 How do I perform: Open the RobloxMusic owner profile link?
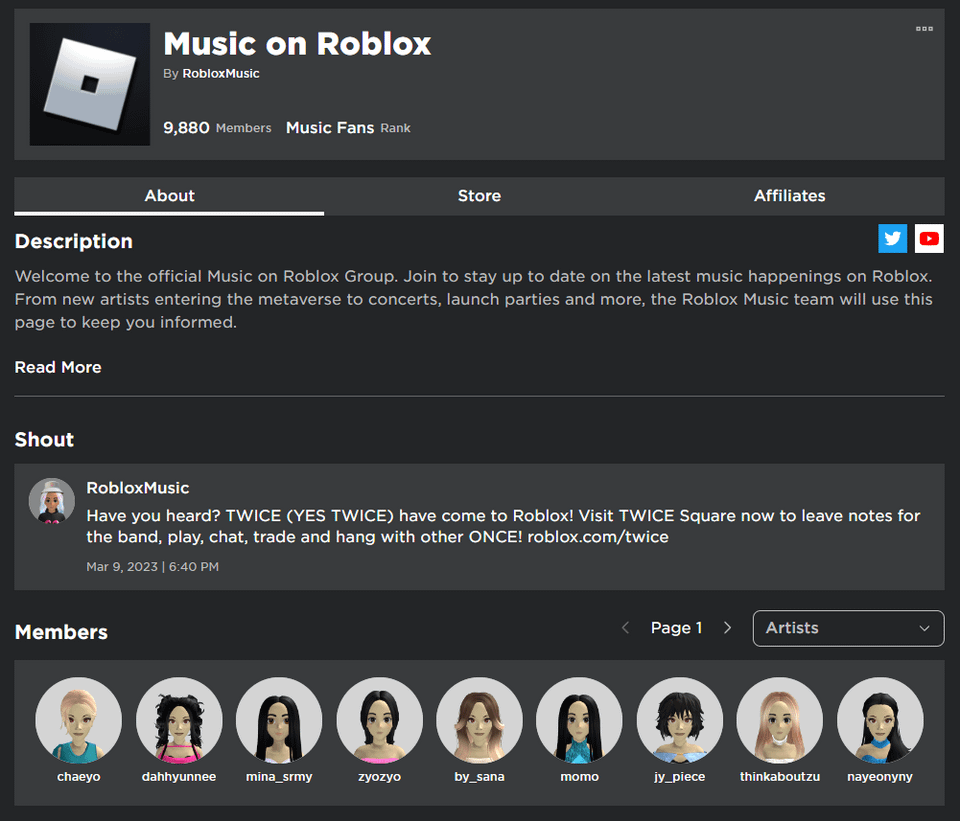pos(221,74)
